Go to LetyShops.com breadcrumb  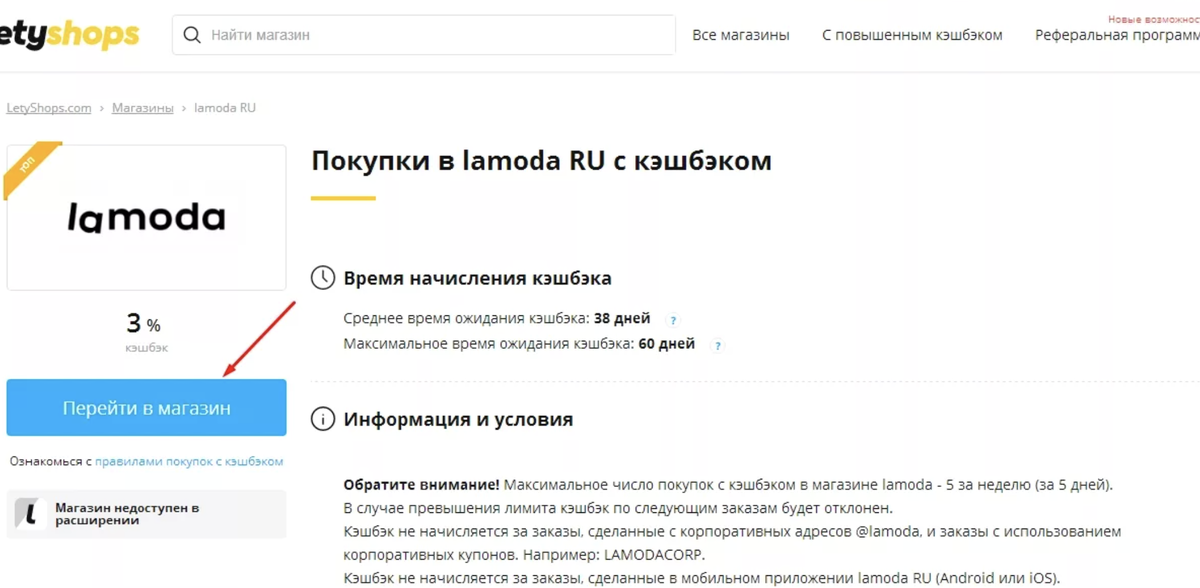coord(49,107)
